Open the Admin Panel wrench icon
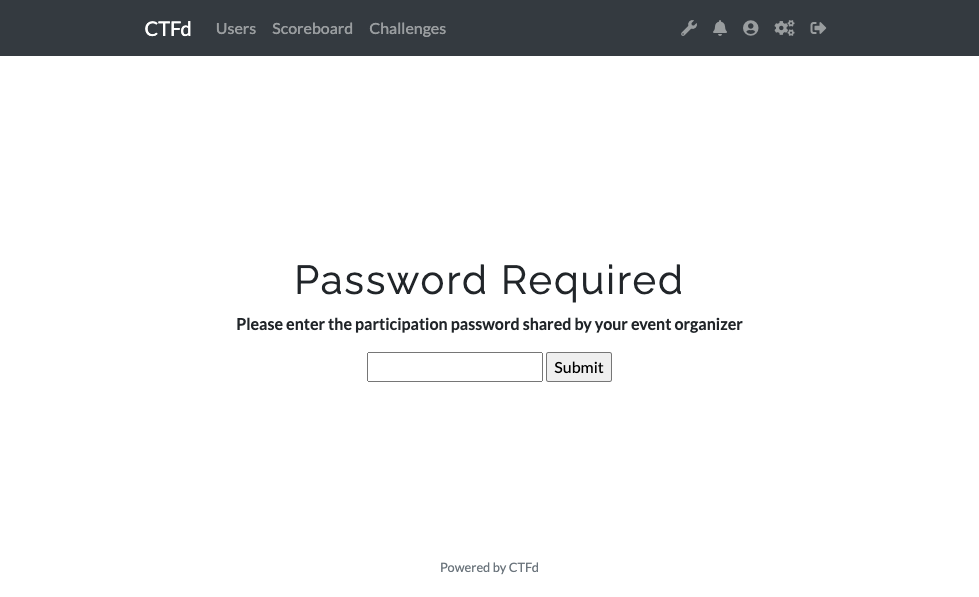Viewport: 979px width, 597px height. [689, 28]
